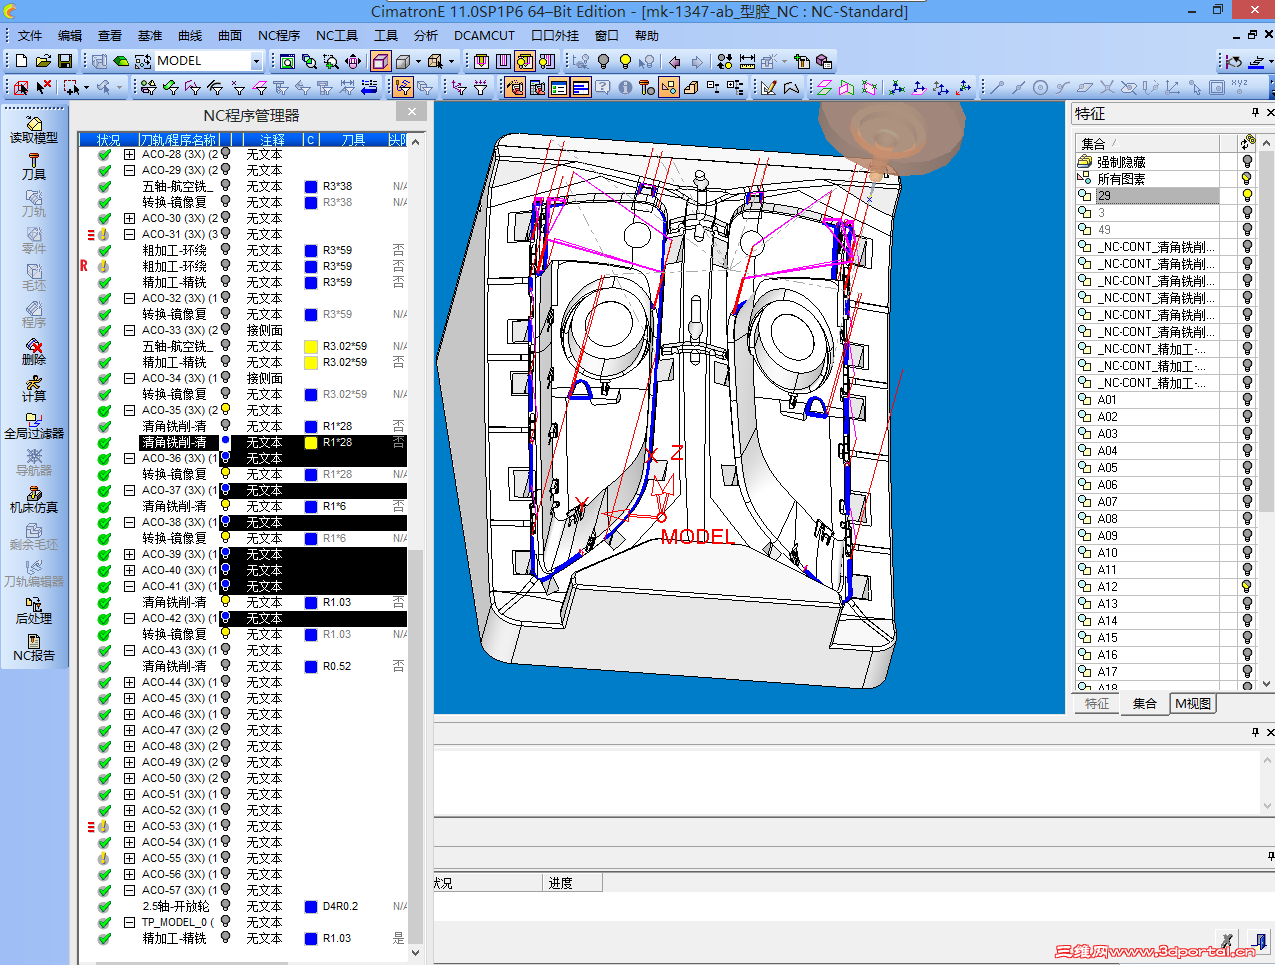This screenshot has width=1275, height=965.
Task: Open 机床仿真 machine simulation tool
Action: (34, 499)
